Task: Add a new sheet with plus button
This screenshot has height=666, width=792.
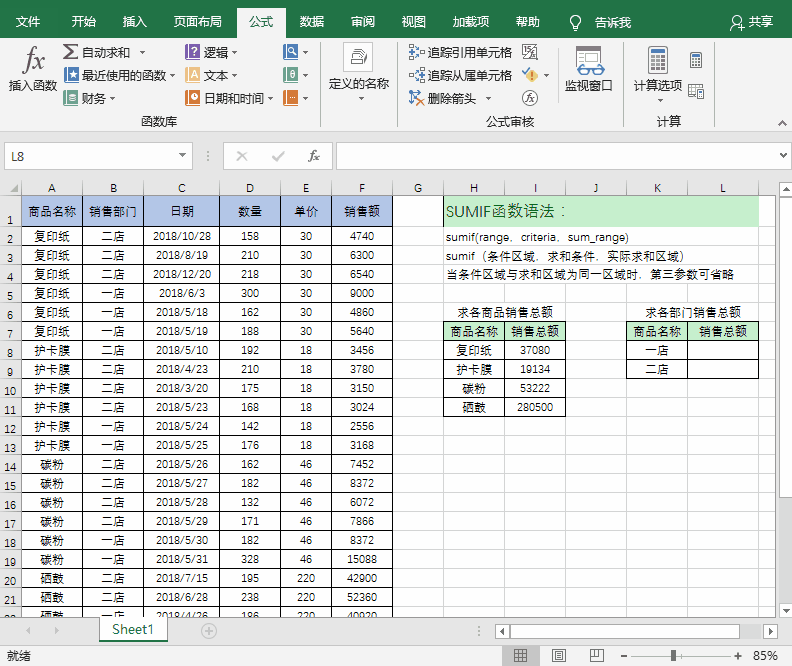Action: (x=209, y=631)
